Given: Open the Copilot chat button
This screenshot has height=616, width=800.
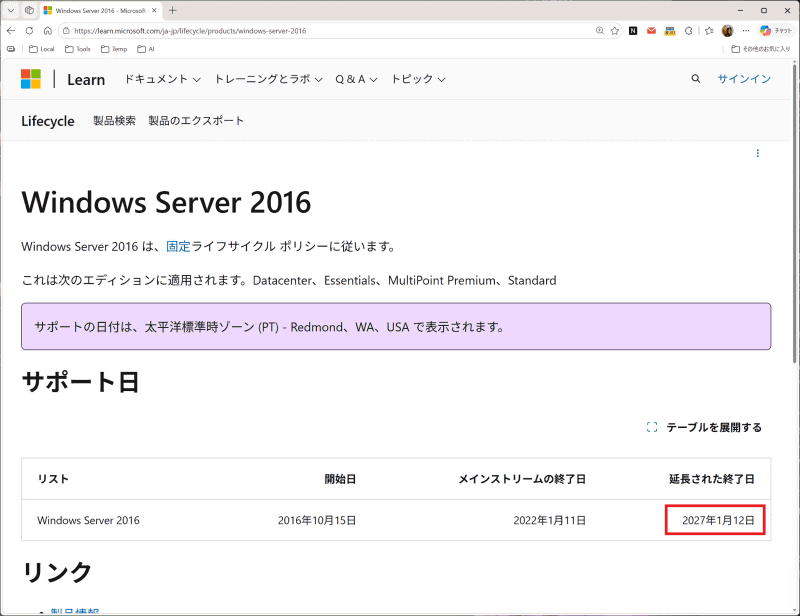Looking at the screenshot, I should [x=774, y=31].
